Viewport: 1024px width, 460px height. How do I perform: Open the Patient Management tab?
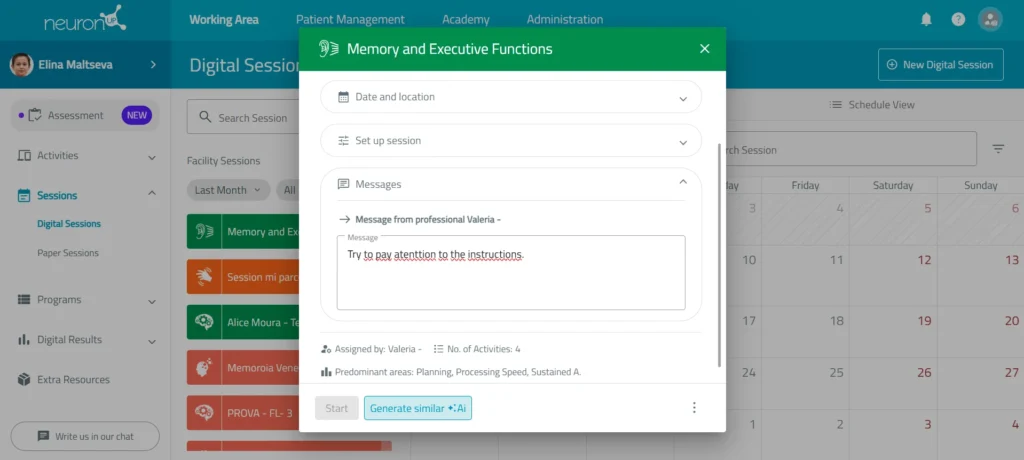pyautogui.click(x=350, y=20)
